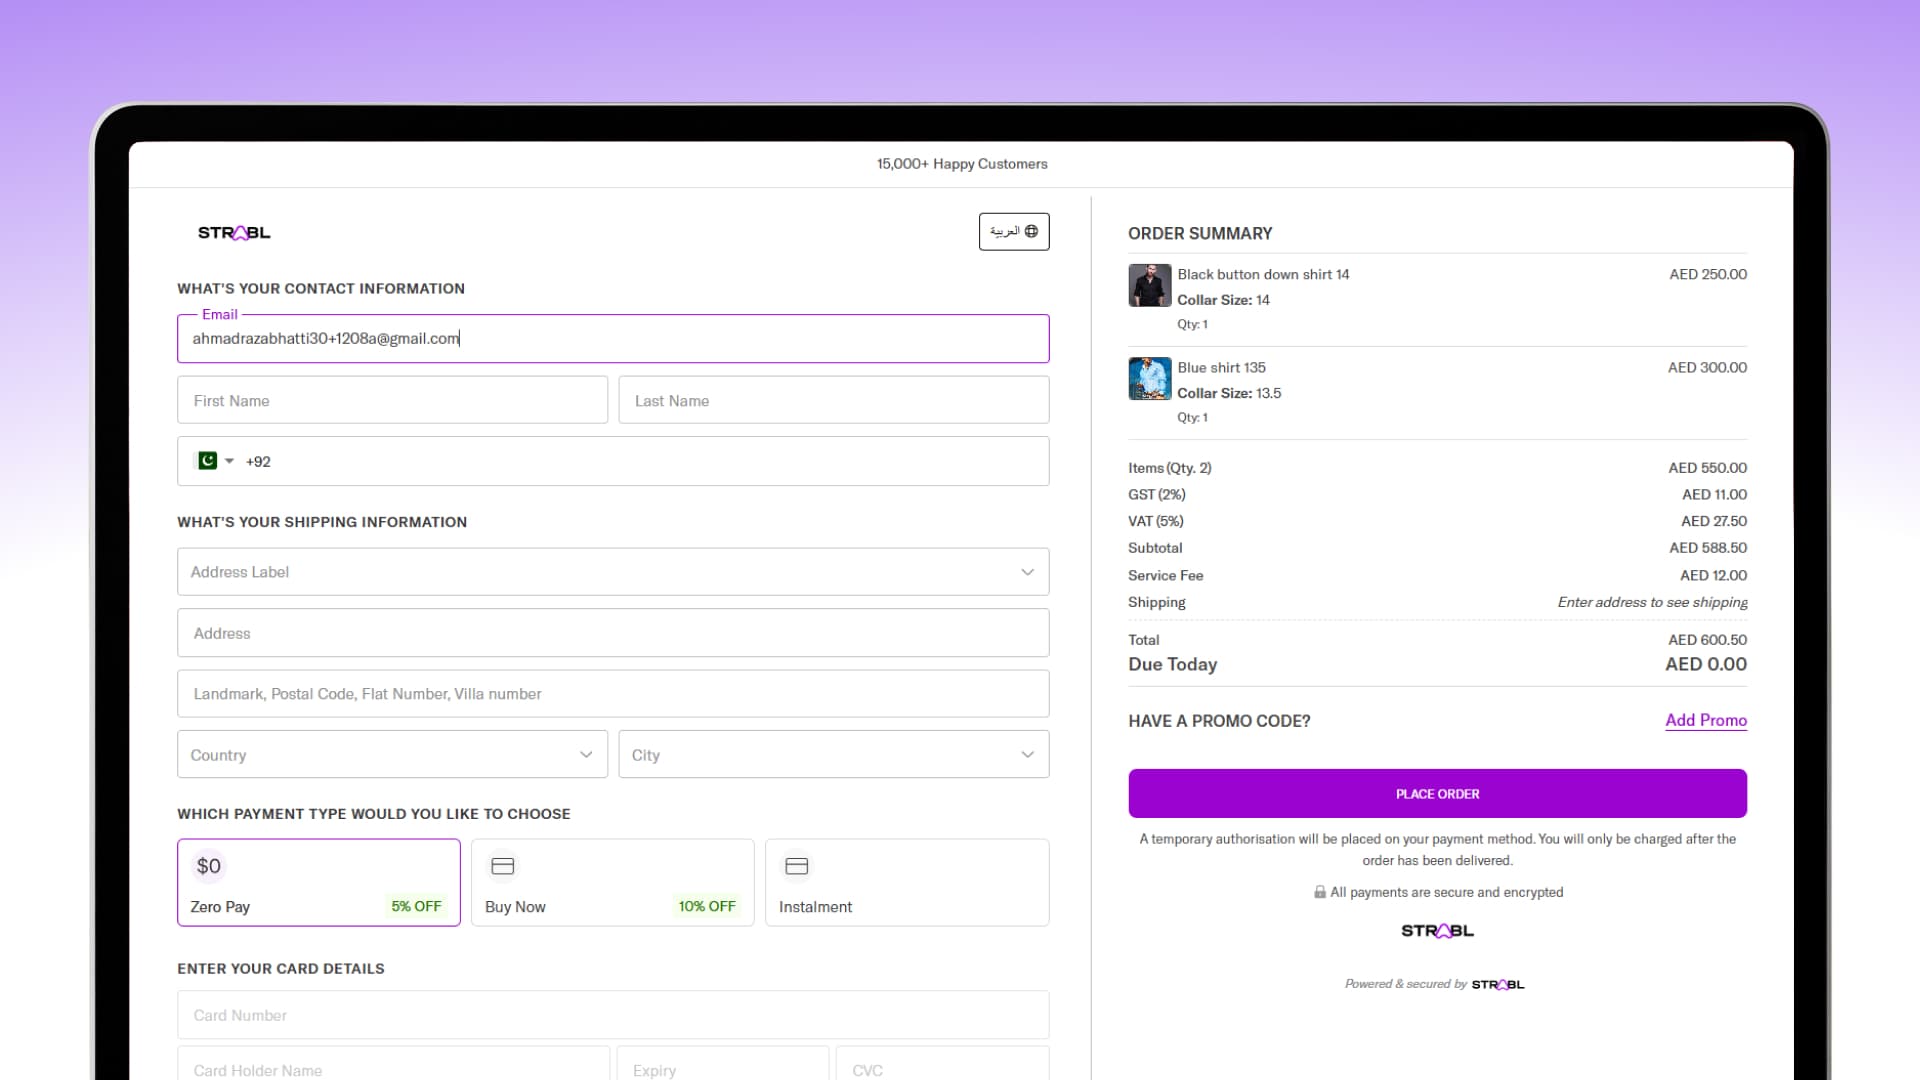This screenshot has width=1920, height=1080.
Task: Click the Pakistan flag icon
Action: pyautogui.click(x=207, y=461)
